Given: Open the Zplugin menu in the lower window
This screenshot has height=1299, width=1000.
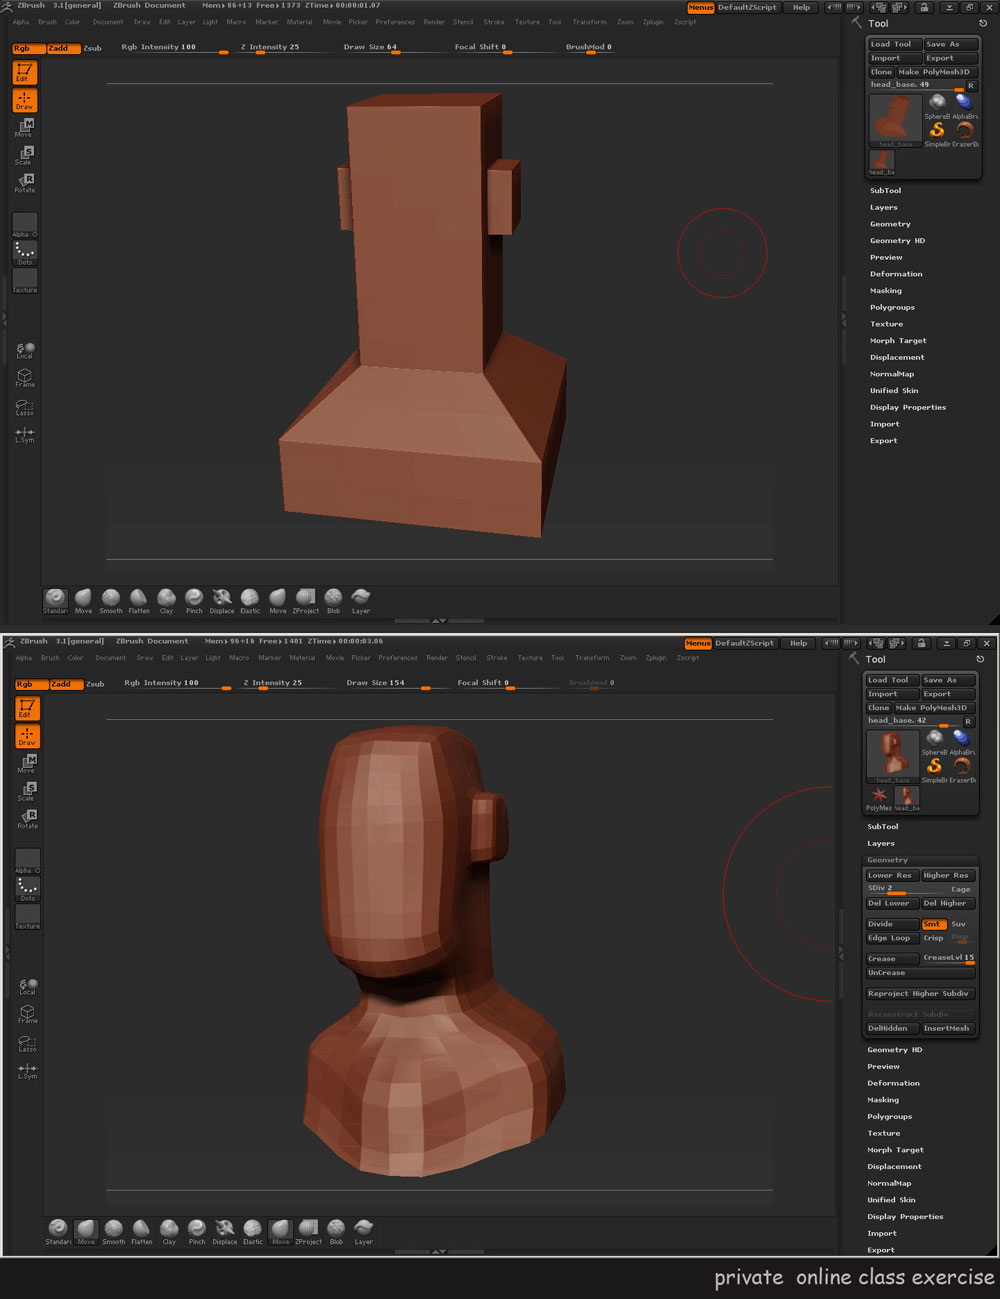Looking at the screenshot, I should (656, 658).
